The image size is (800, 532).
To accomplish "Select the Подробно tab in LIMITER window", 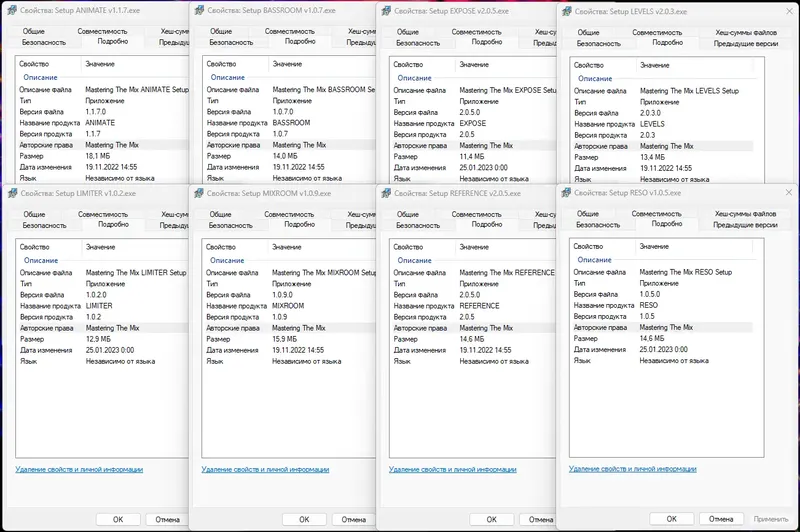I will pos(113,224).
